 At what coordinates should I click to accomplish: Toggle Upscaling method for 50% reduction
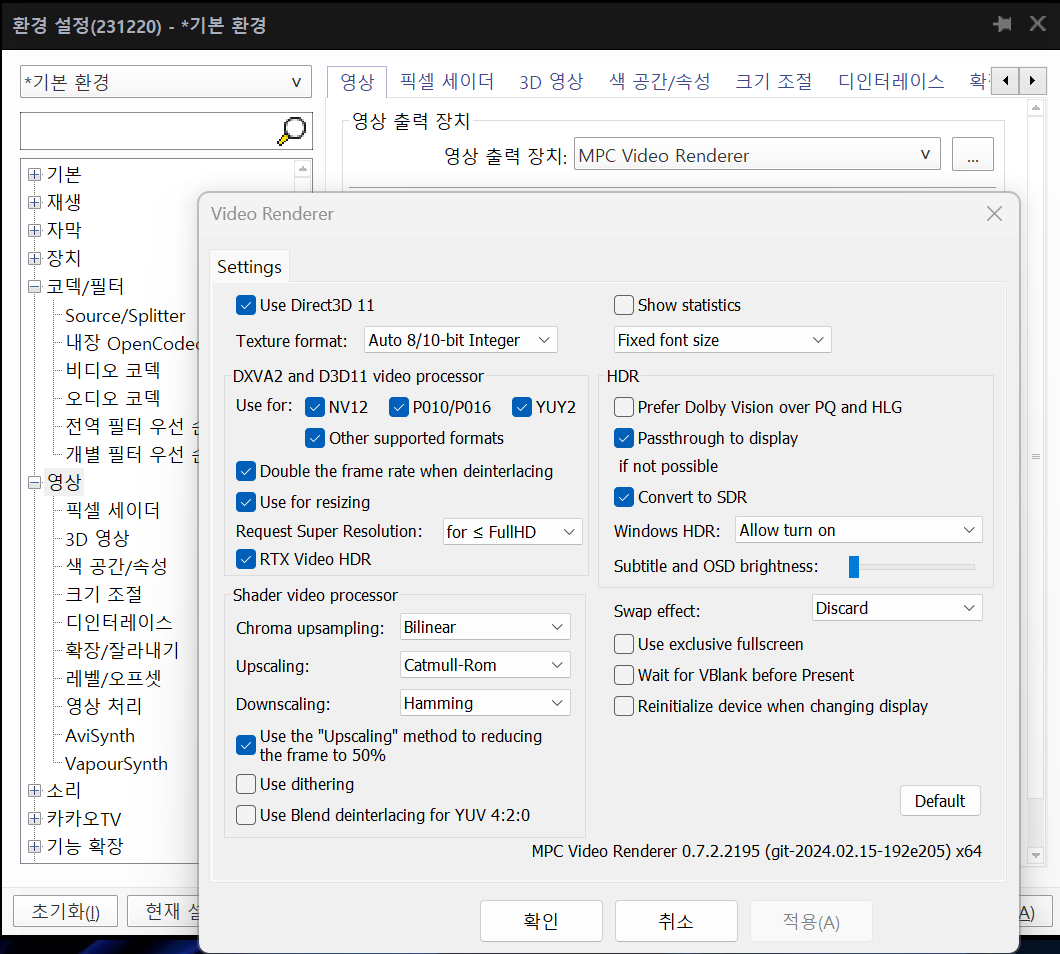coord(246,745)
